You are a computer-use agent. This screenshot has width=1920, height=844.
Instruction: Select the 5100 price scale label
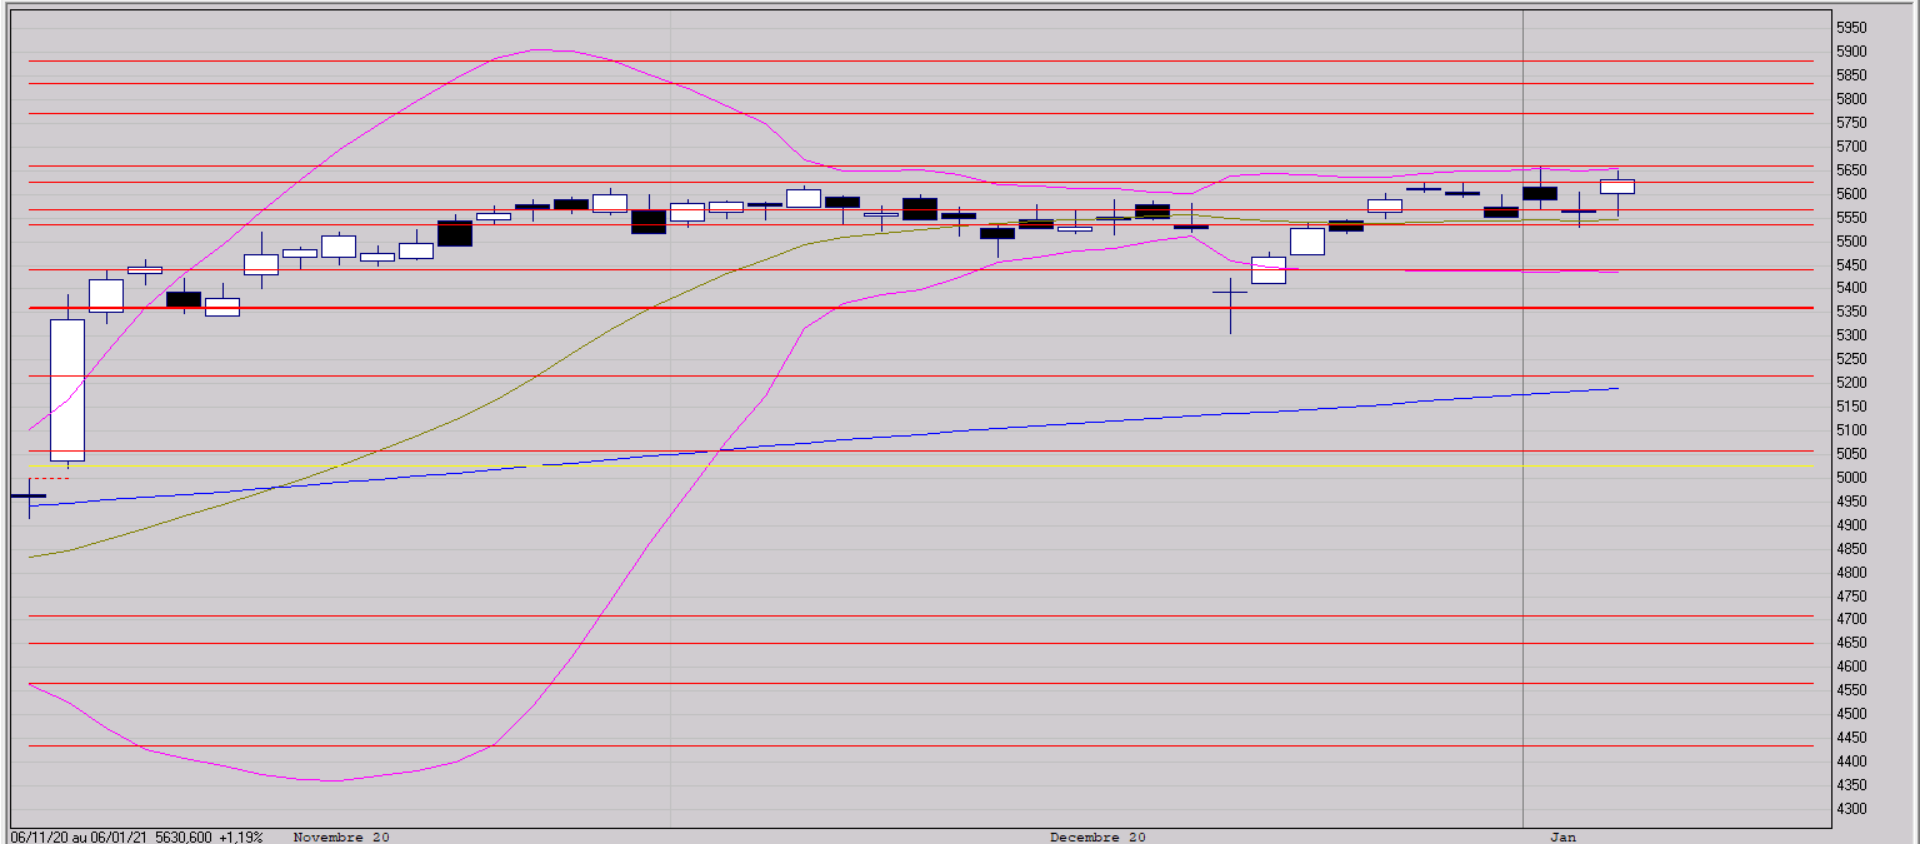click(x=1851, y=430)
